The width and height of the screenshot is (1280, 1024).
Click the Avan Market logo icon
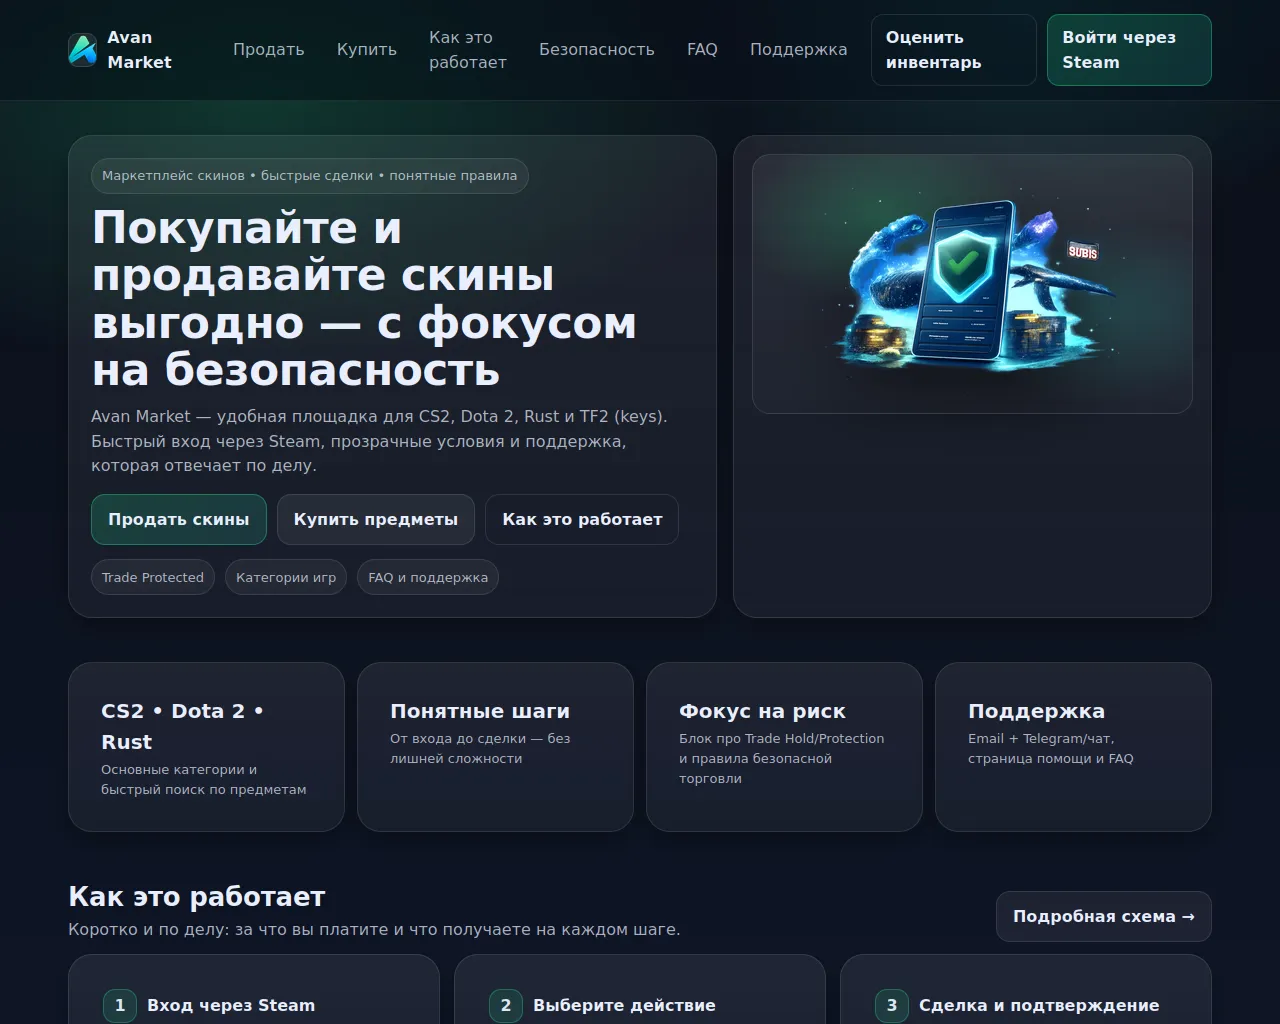point(82,50)
